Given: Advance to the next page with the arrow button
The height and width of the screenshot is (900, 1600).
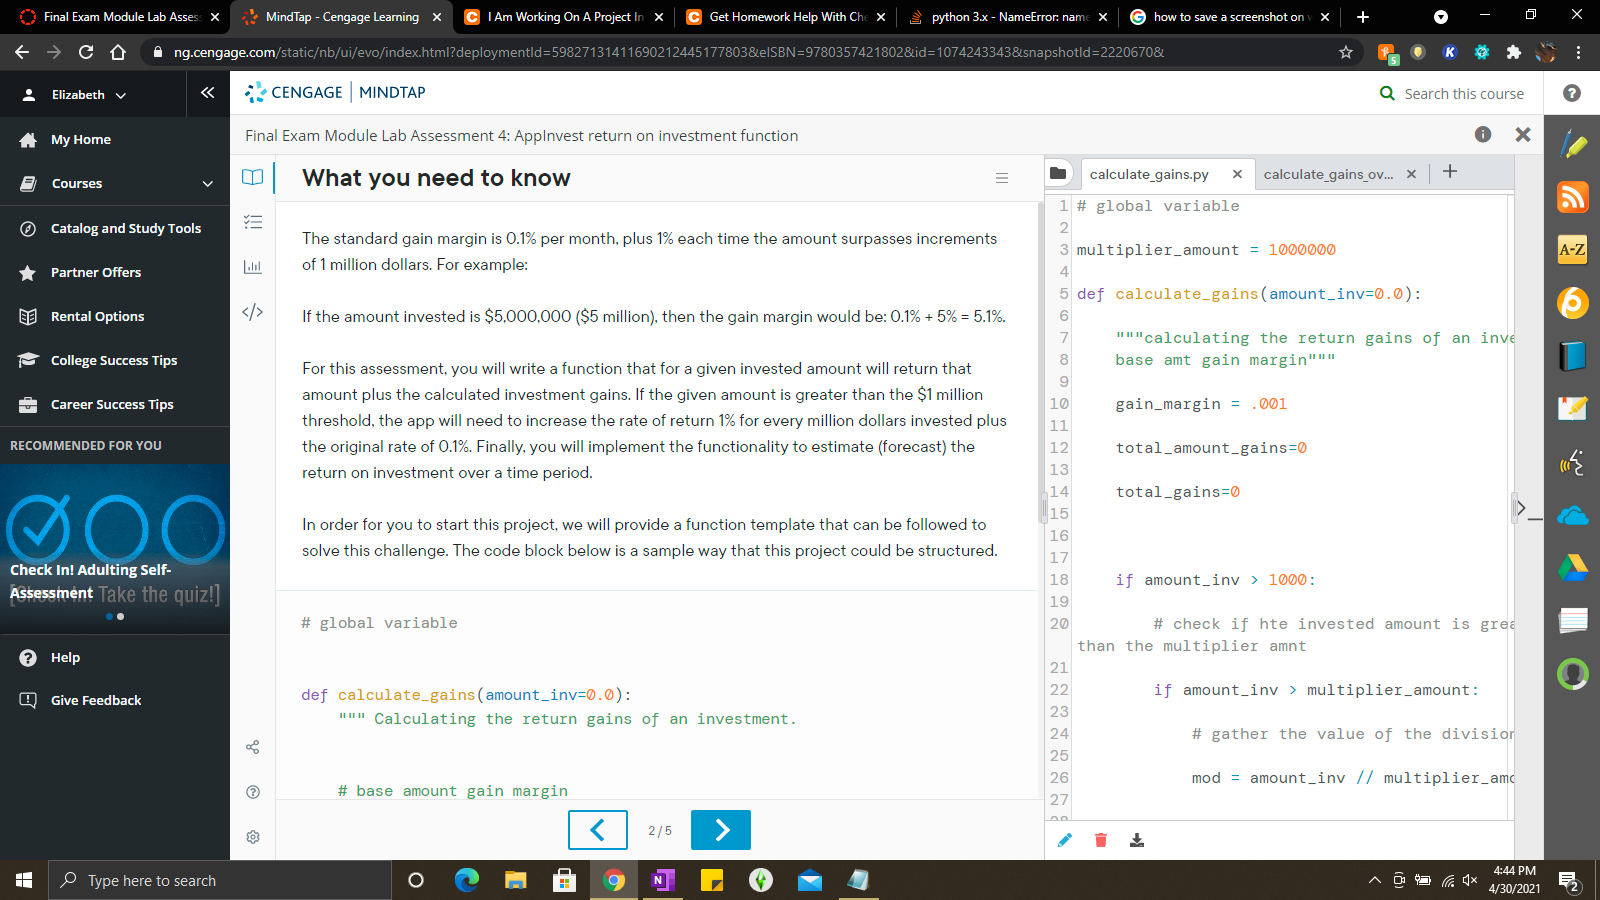Looking at the screenshot, I should click(720, 830).
